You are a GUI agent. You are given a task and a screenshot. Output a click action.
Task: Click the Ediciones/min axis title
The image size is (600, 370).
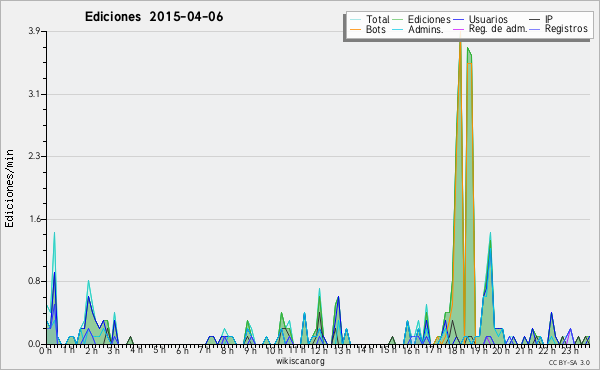(9, 188)
